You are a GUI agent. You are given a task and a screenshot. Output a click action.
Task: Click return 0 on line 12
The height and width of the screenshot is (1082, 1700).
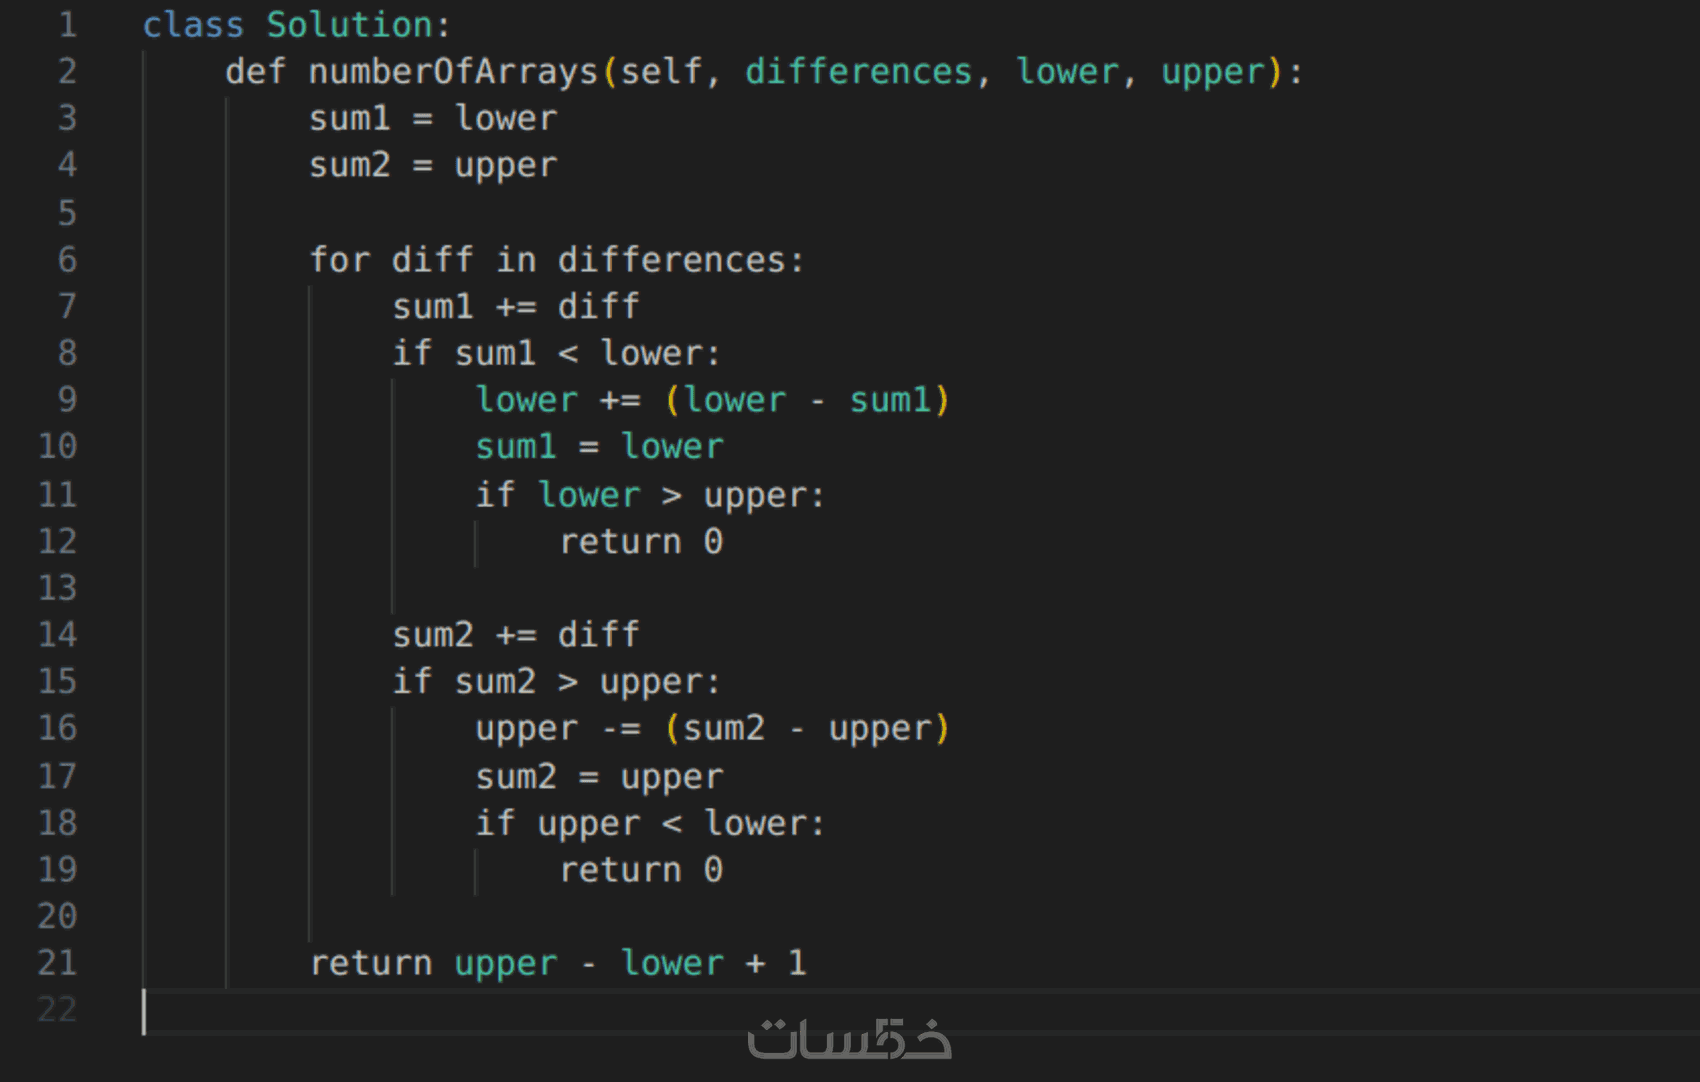tap(640, 542)
